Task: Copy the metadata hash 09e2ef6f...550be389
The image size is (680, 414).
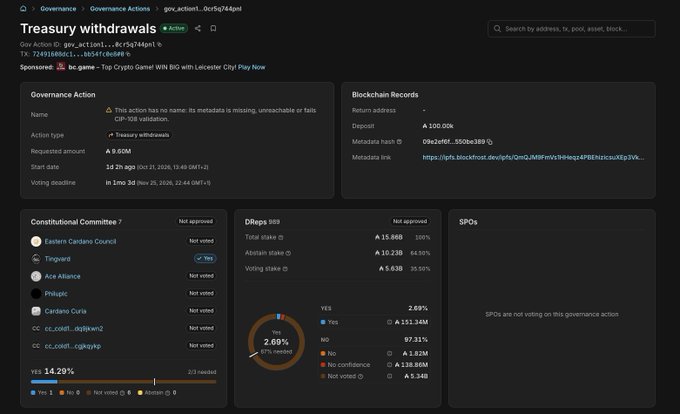Action: coord(490,142)
